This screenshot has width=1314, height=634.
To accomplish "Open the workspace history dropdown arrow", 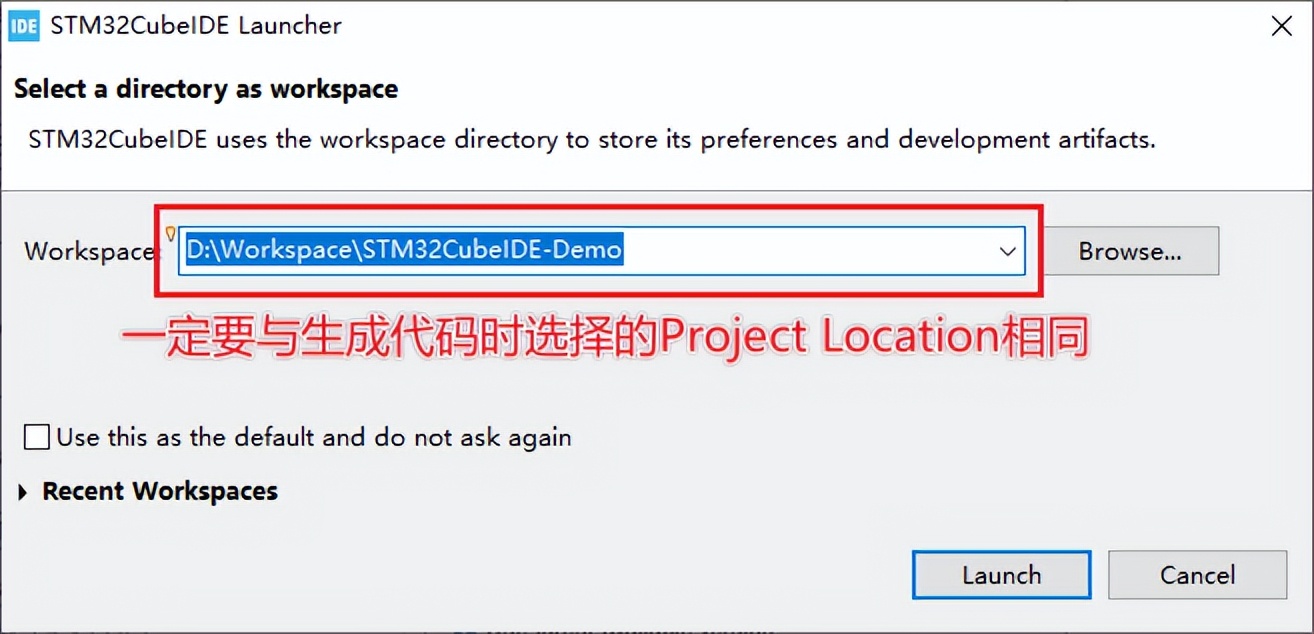I will pyautogui.click(x=1007, y=251).
